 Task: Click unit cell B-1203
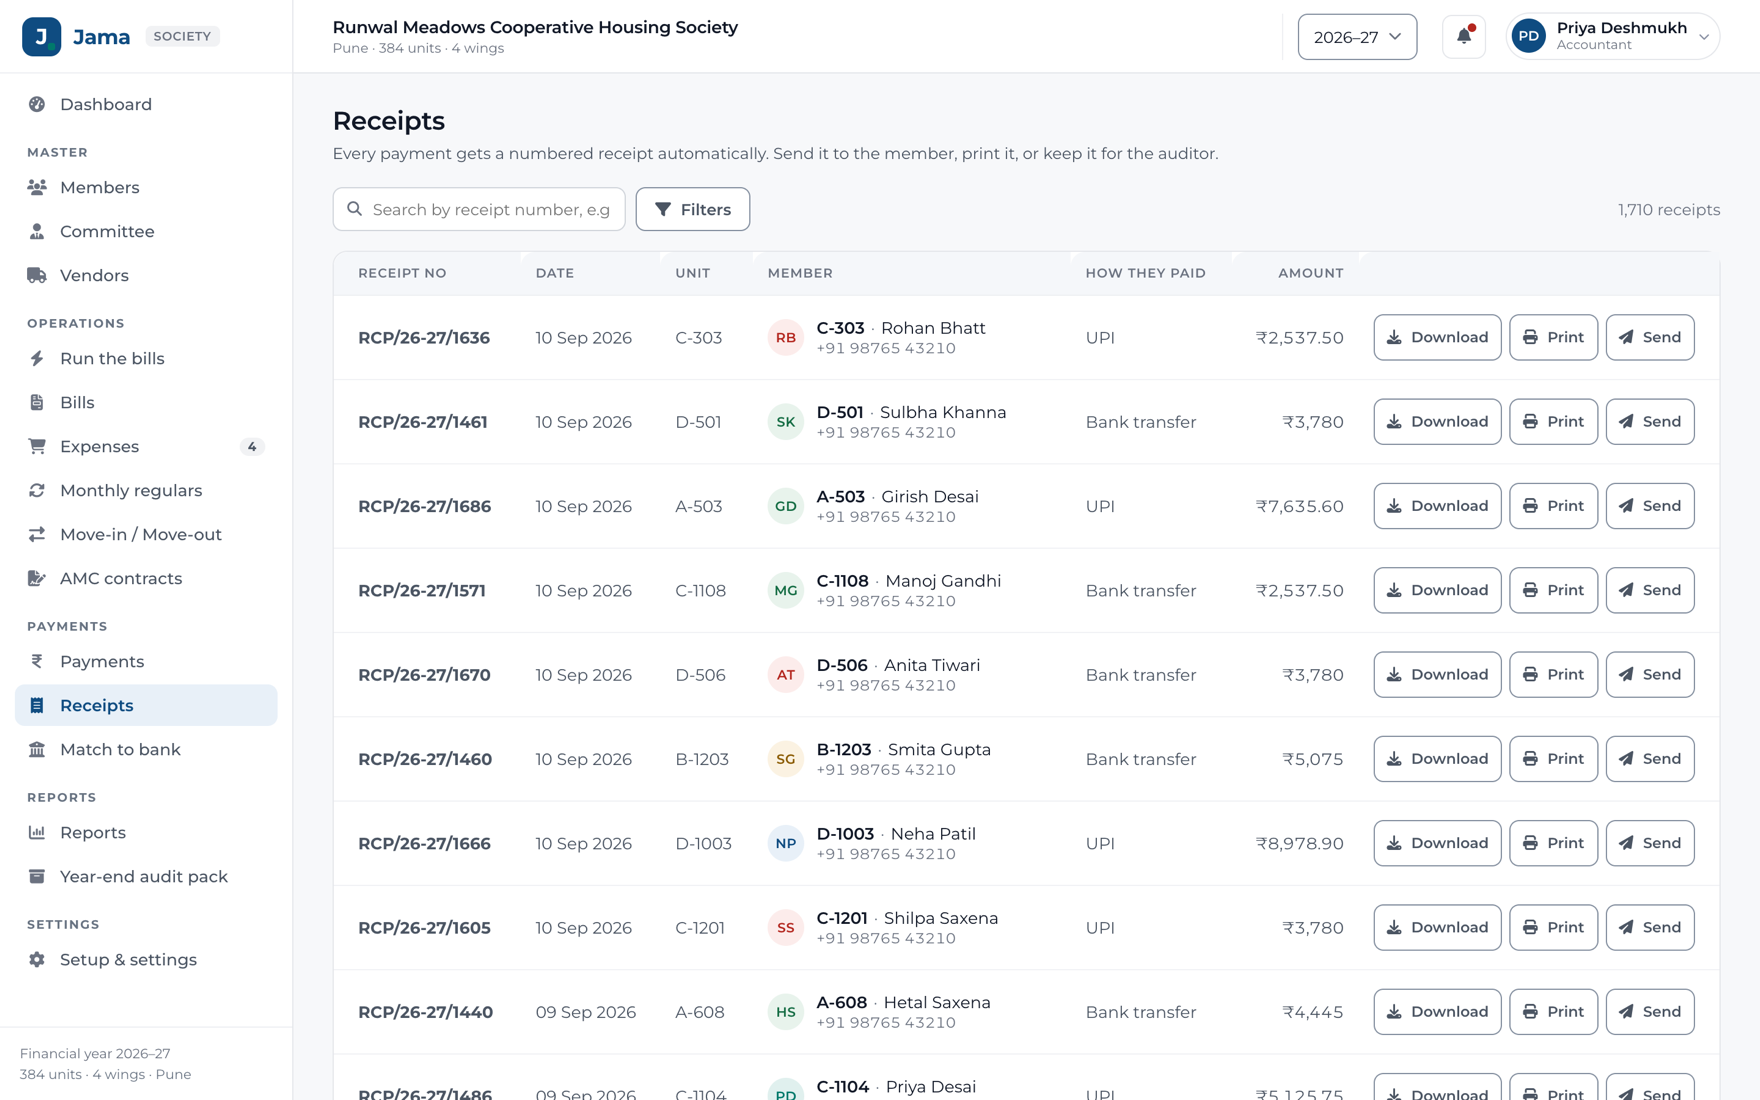[702, 759]
